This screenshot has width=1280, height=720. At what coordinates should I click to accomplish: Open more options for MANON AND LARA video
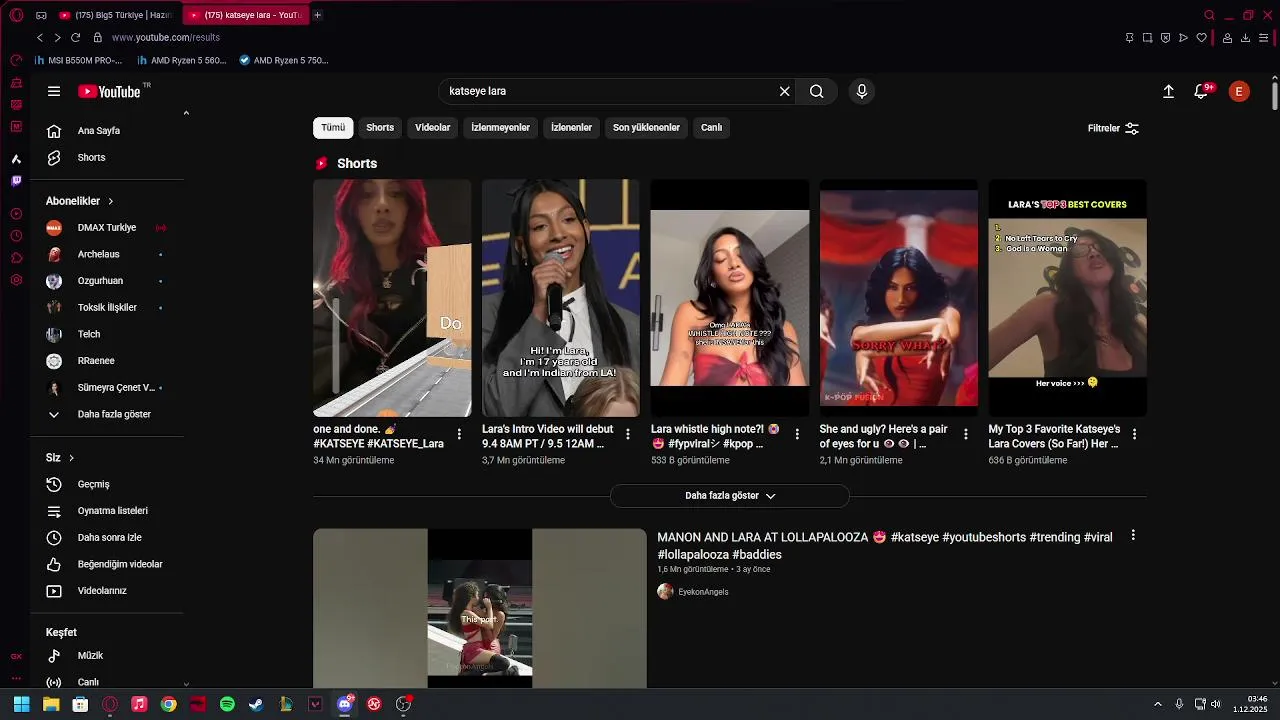coord(1133,536)
